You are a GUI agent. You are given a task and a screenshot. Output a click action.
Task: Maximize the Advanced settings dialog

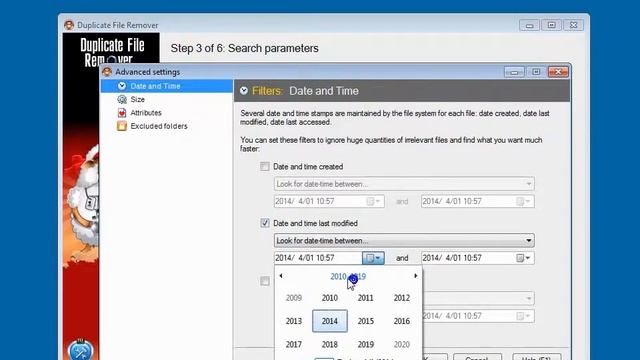point(536,72)
